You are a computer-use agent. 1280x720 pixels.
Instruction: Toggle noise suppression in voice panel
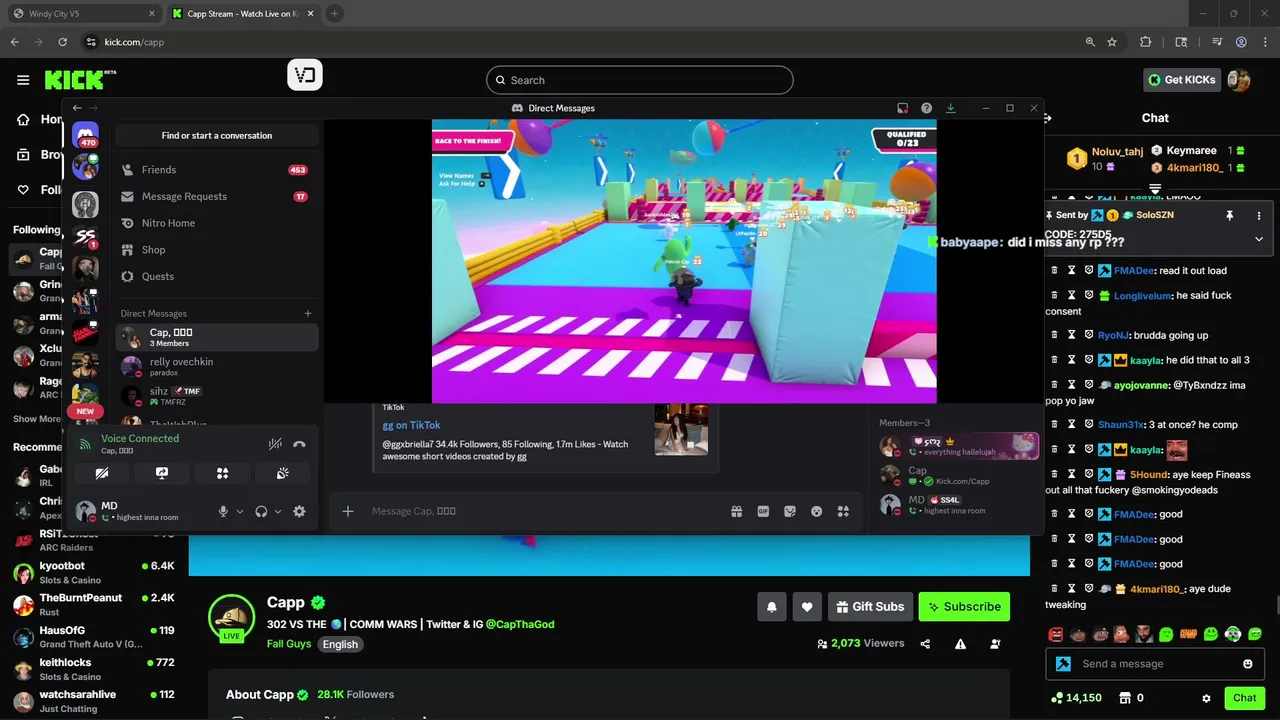275,444
